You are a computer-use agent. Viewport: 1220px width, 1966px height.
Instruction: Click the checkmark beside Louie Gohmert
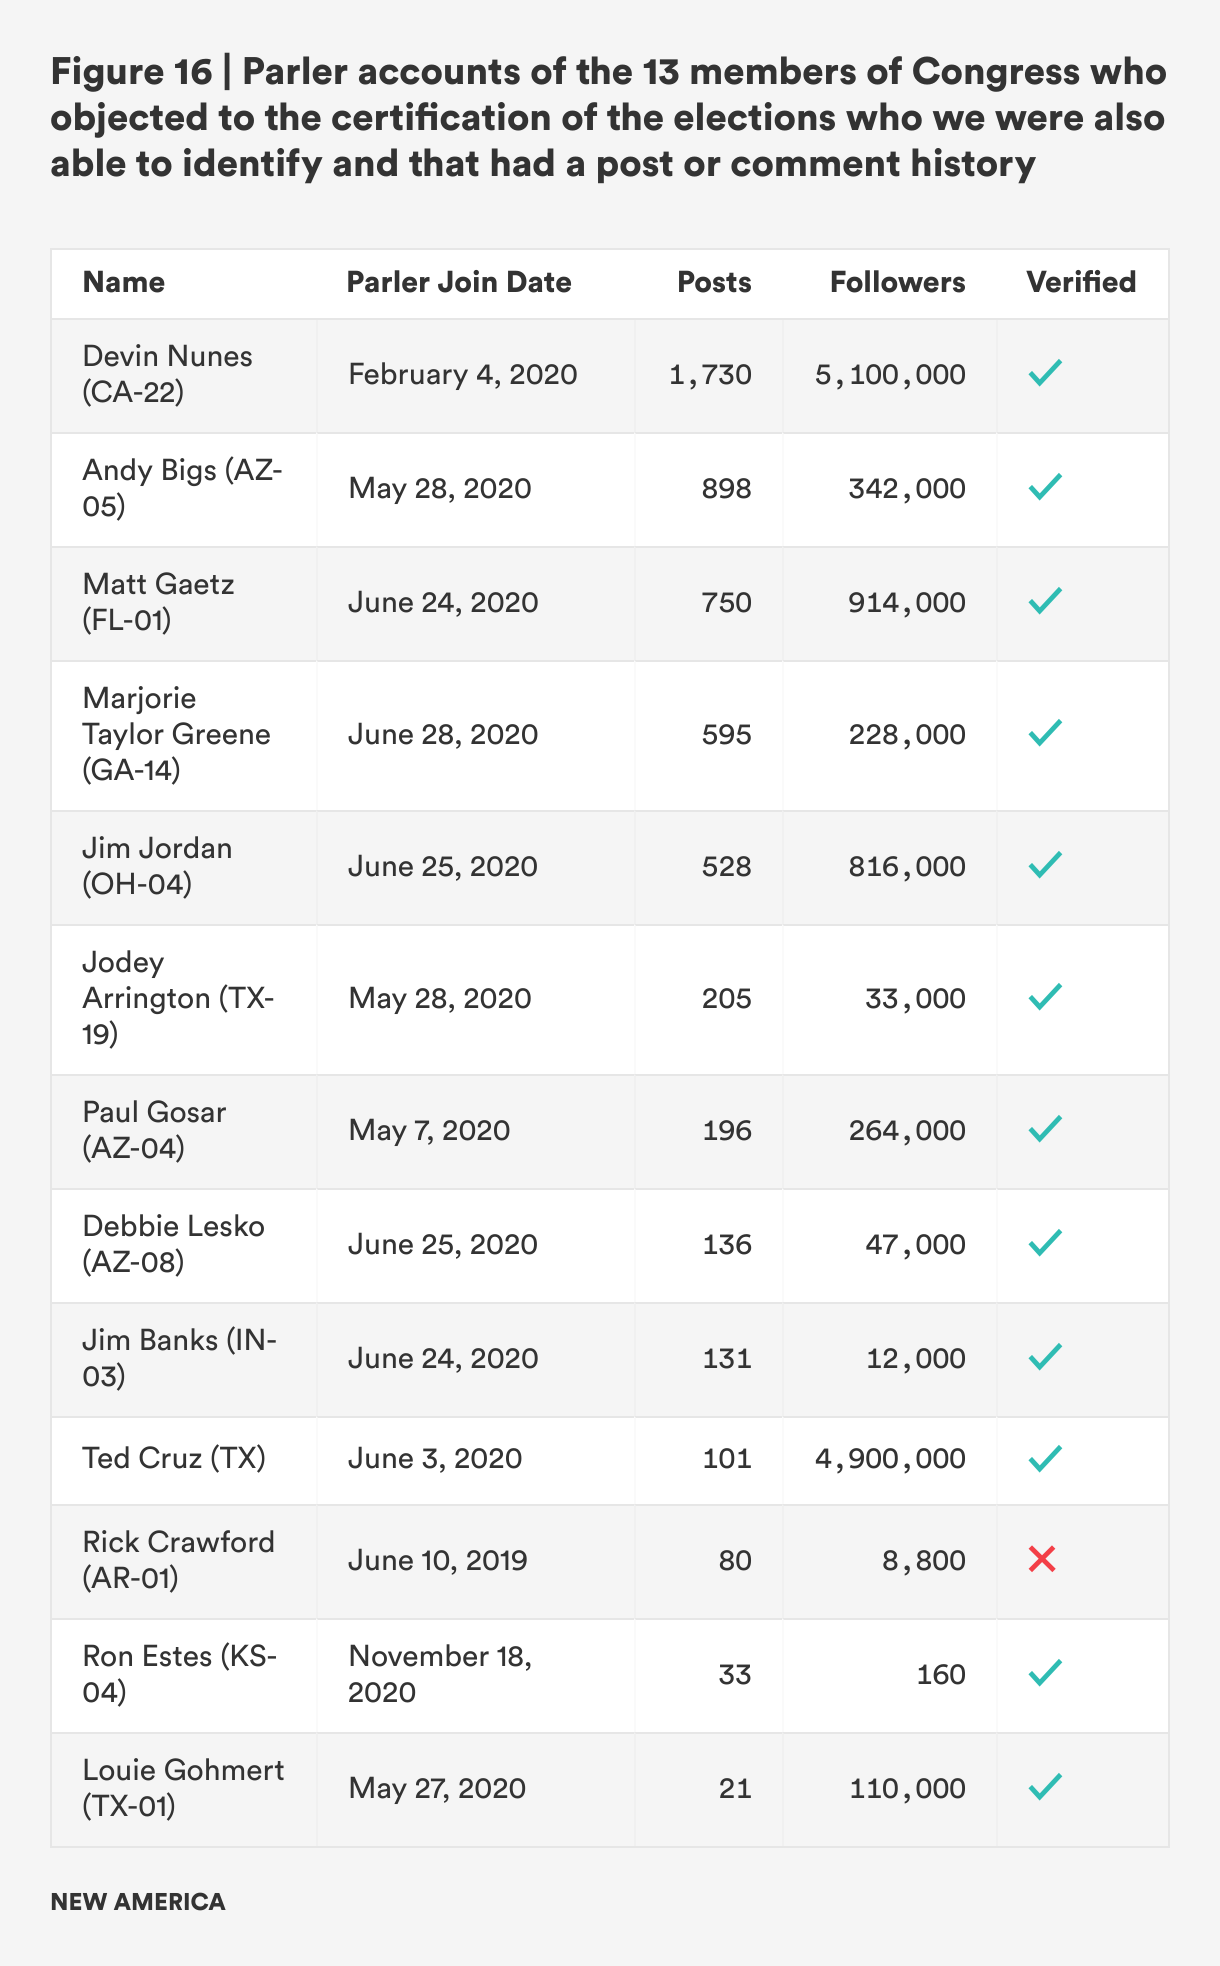pos(1044,1788)
